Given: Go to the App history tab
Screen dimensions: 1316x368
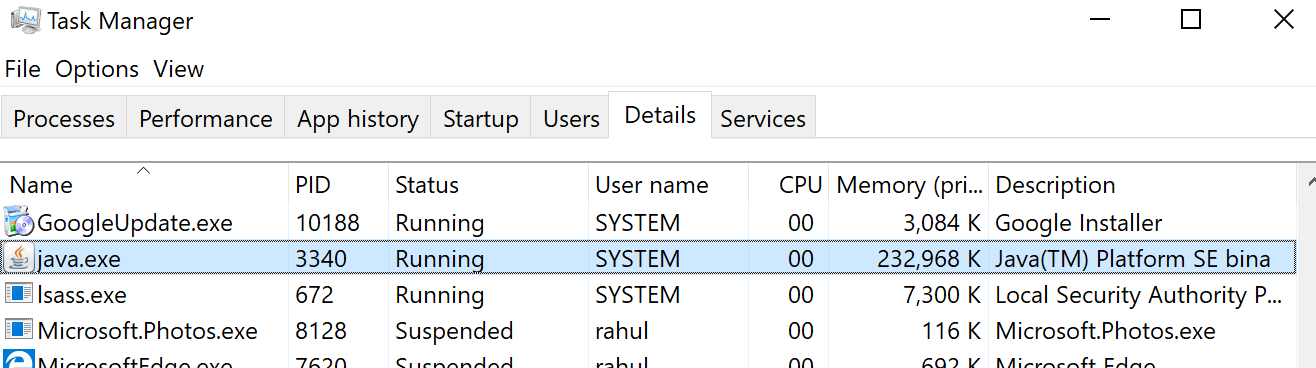Looking at the screenshot, I should (358, 119).
